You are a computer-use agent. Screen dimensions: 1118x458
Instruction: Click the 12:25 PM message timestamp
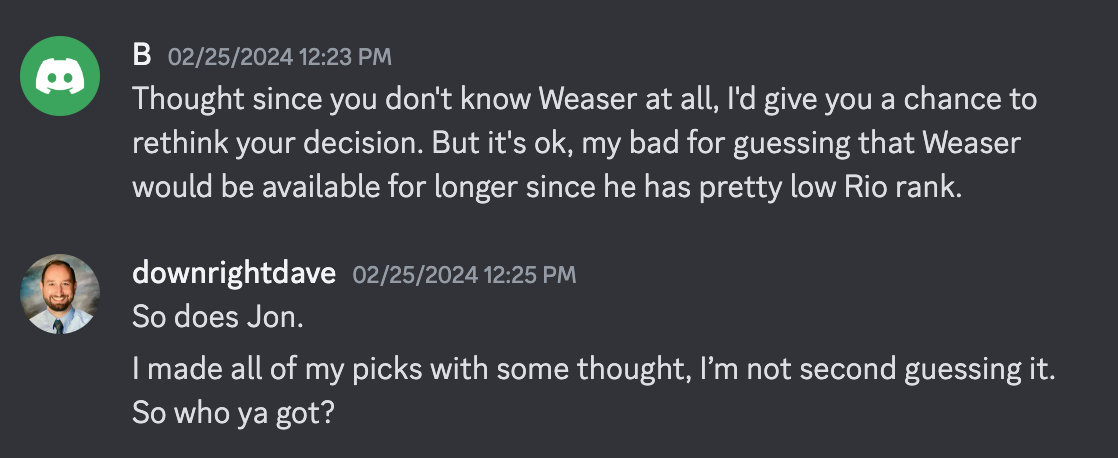pos(464,275)
